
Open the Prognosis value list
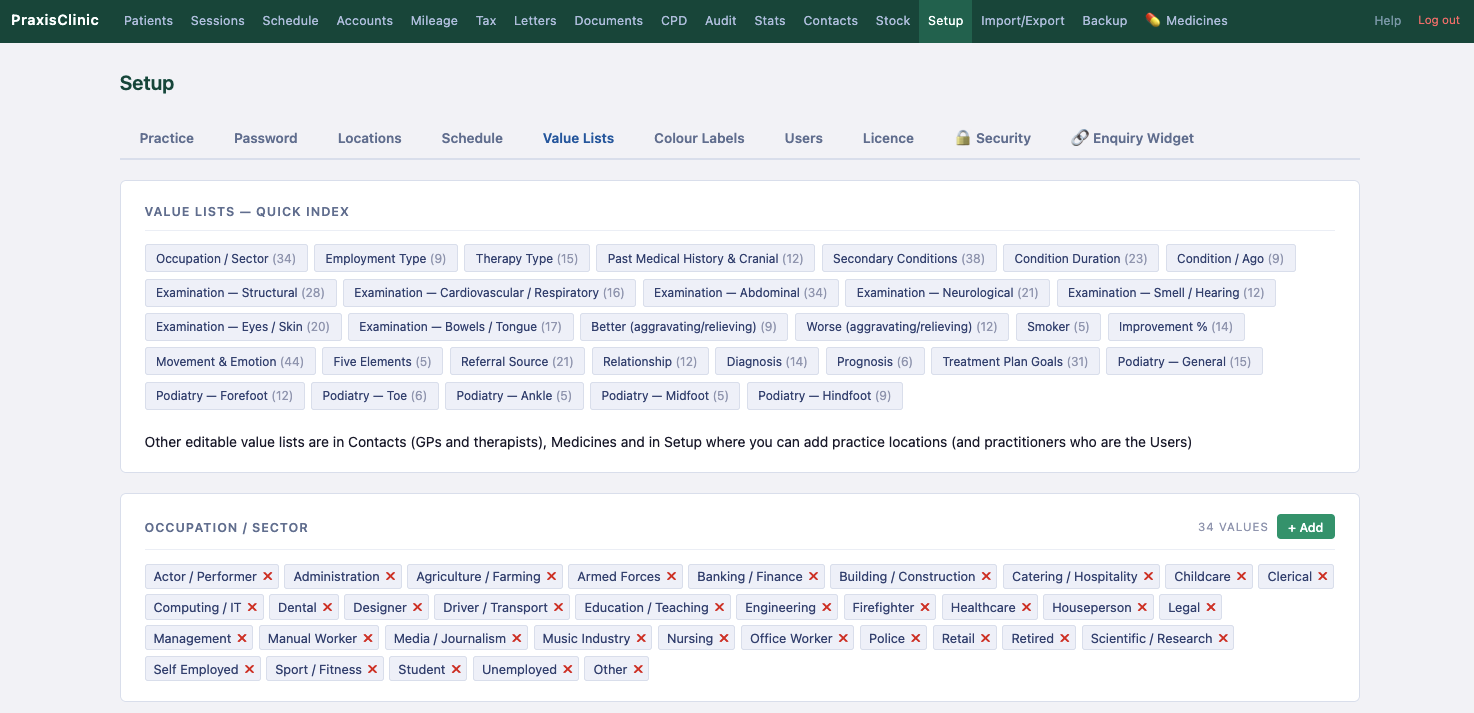coord(874,362)
